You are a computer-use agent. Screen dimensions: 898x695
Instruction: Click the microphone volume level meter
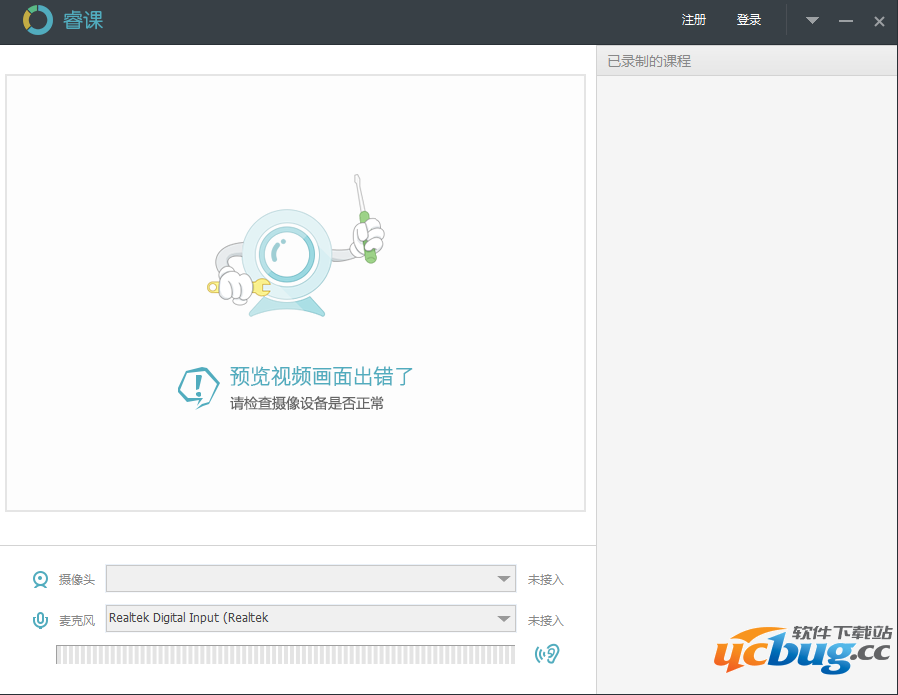click(x=285, y=654)
